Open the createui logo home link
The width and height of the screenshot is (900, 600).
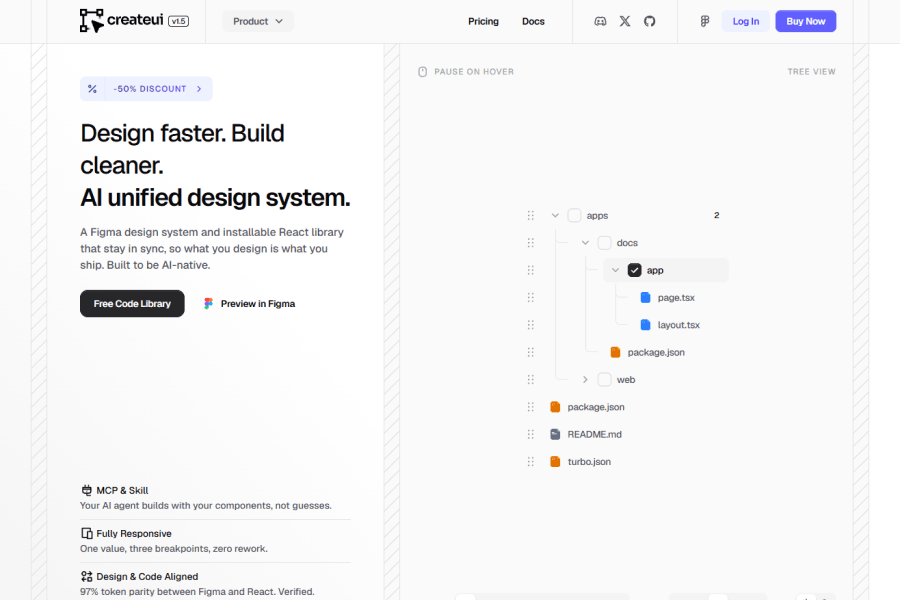[122, 21]
